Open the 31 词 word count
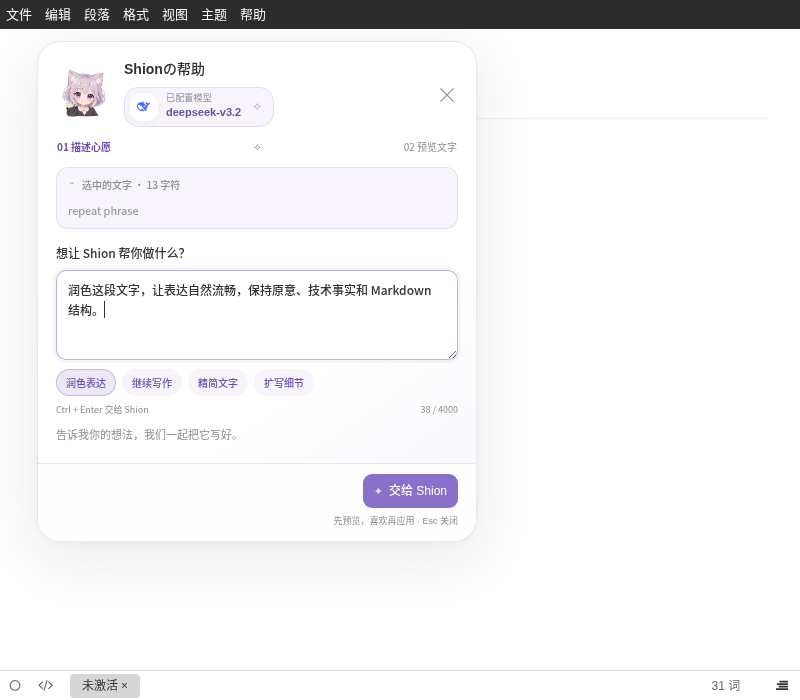The height and width of the screenshot is (700, 800). point(726,685)
